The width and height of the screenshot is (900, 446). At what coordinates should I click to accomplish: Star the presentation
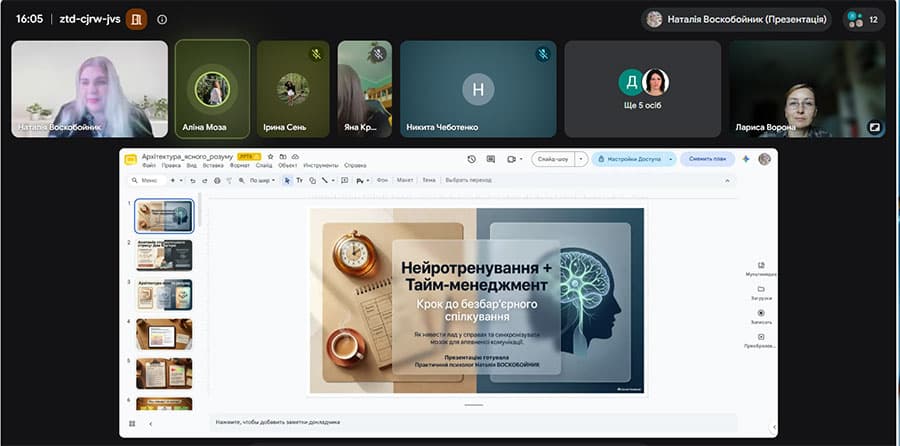pos(270,157)
